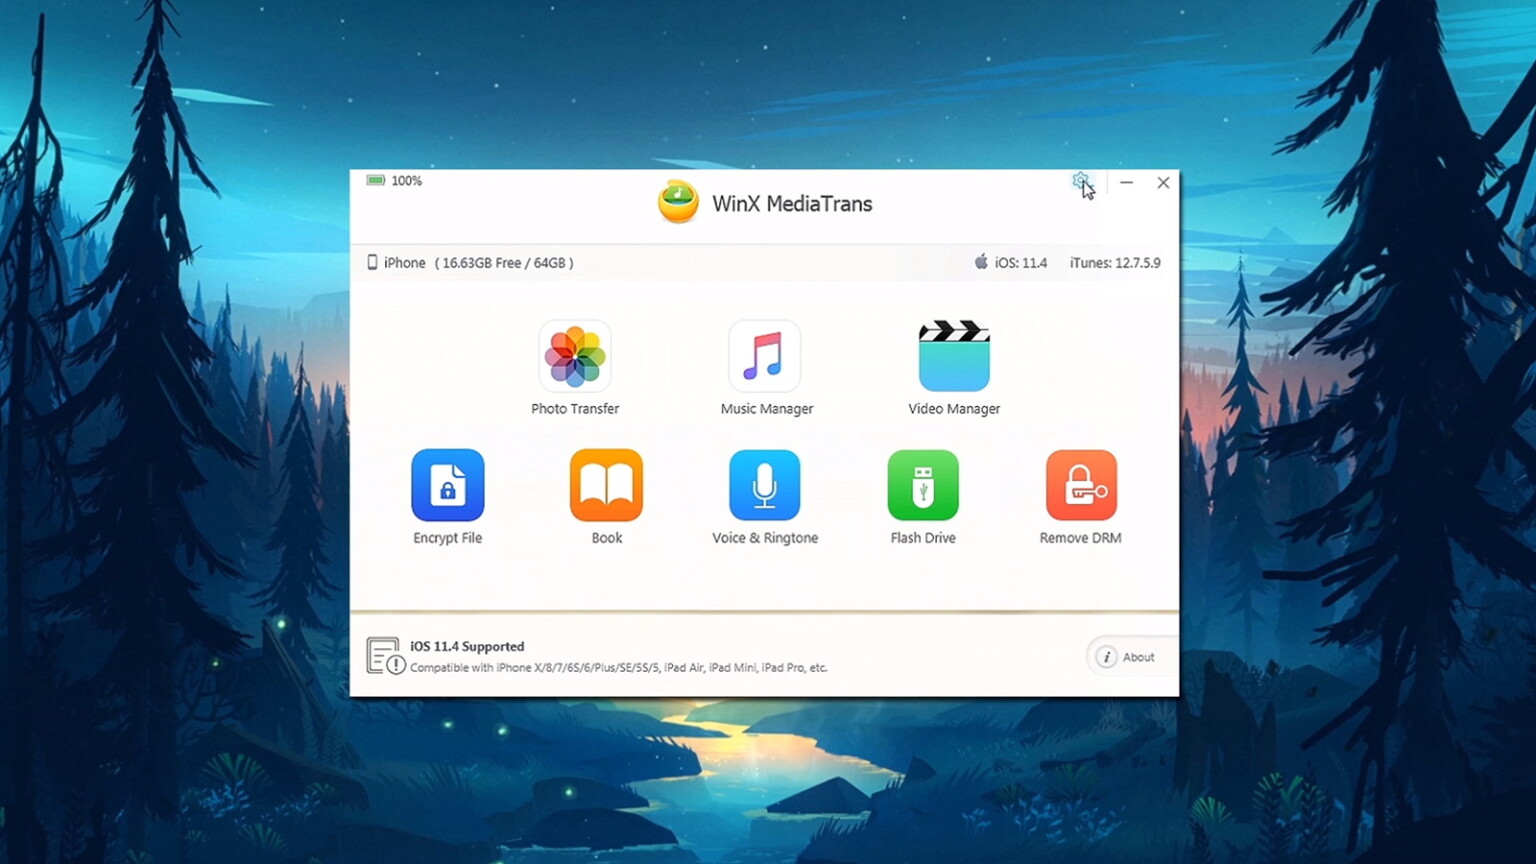Click the "WinX MediaTrans" title text
This screenshot has width=1536, height=864.
[x=792, y=204]
